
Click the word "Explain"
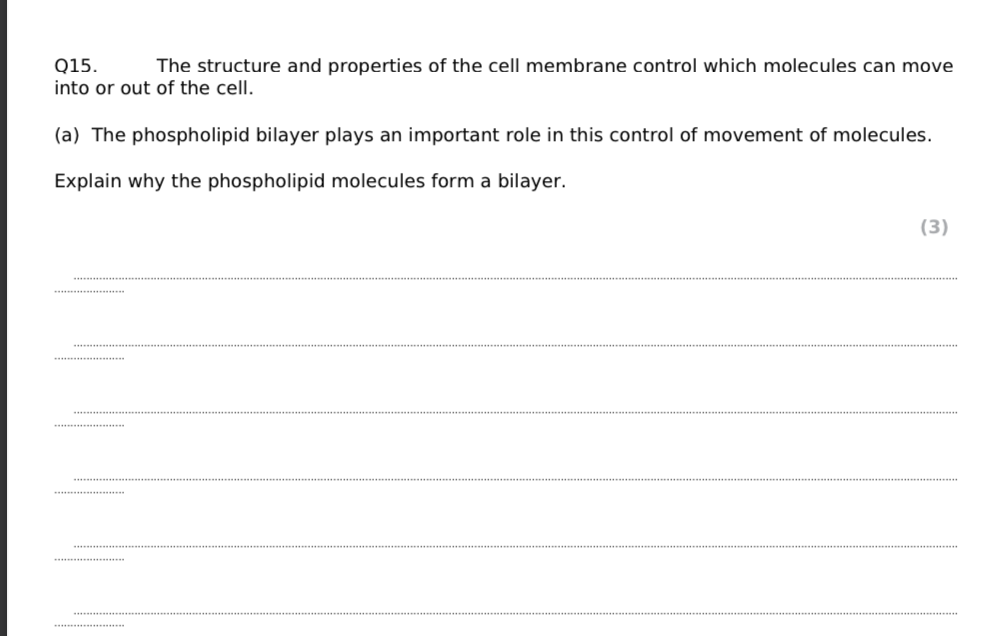[87, 182]
